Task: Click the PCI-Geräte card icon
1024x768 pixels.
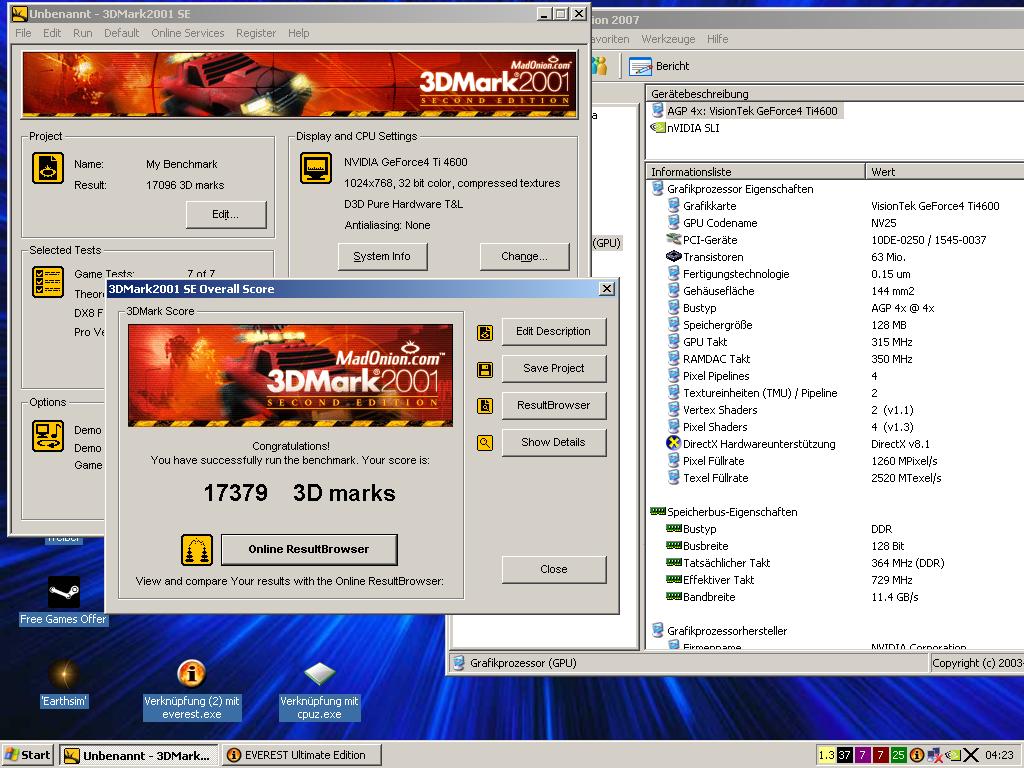Action: (673, 239)
